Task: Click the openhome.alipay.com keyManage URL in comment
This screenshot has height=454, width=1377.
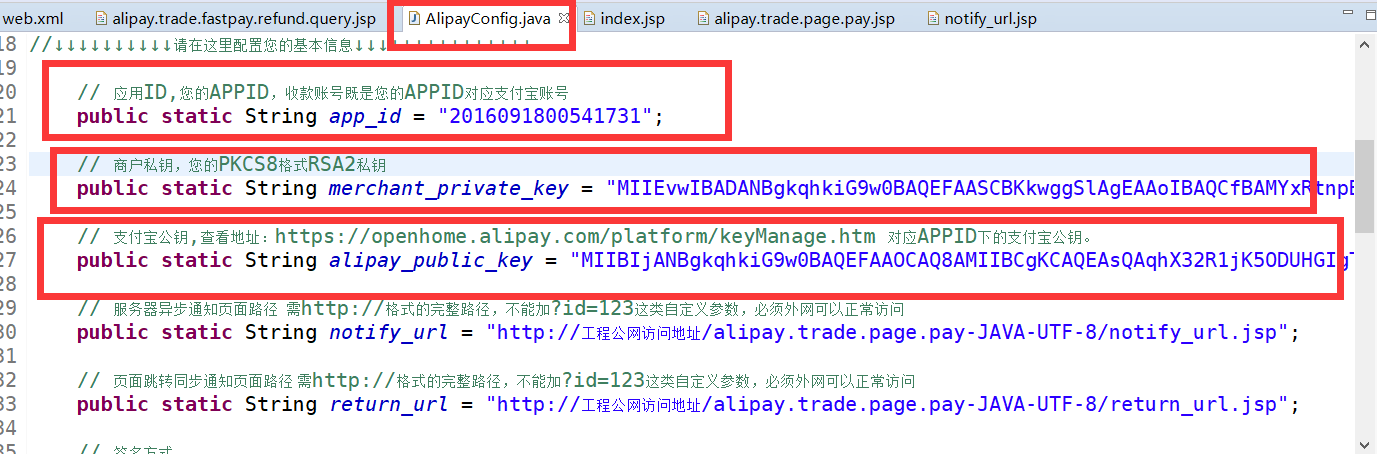Action: [x=575, y=236]
